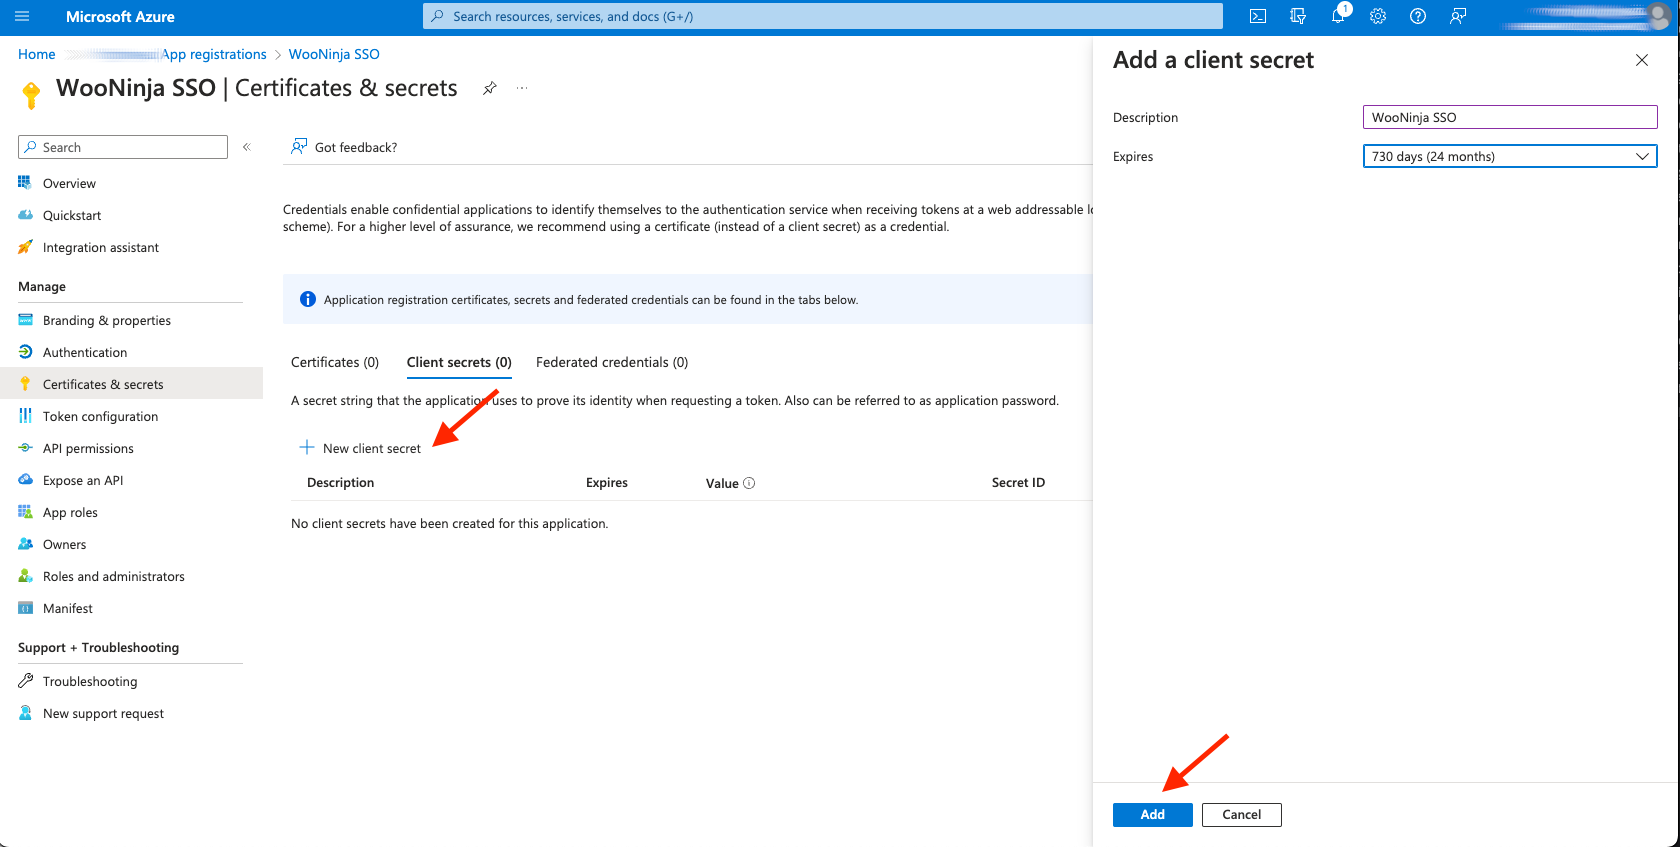Open portal settings gear
1680x847 pixels.
click(1378, 16)
